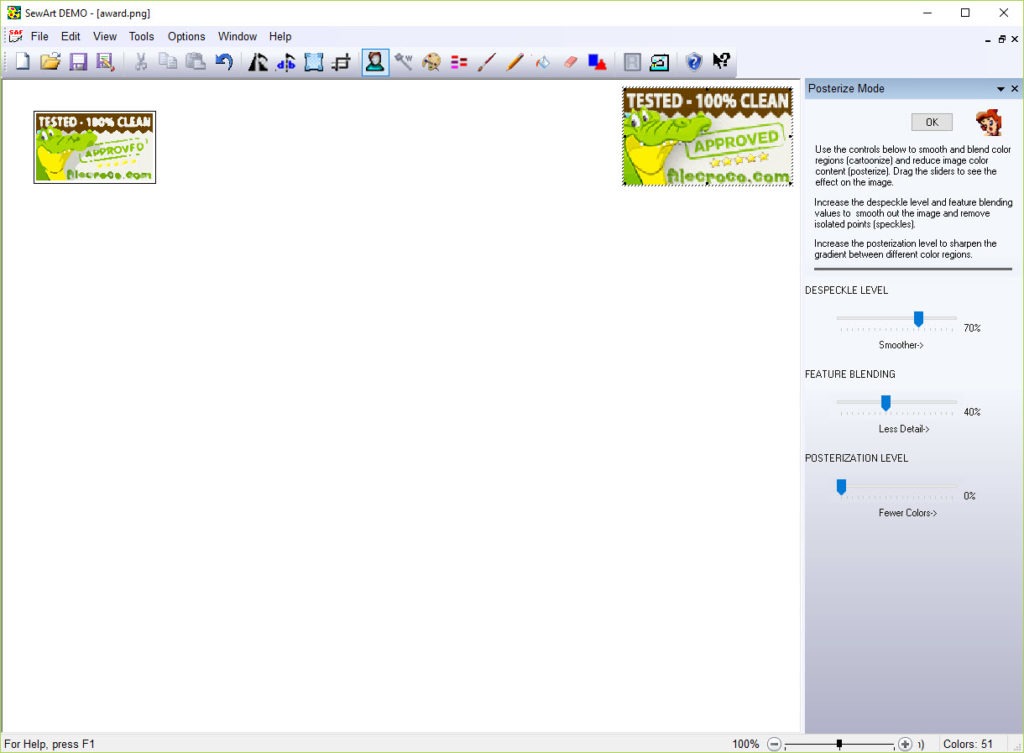Click the cartoon character icon in Posterize panel
The height and width of the screenshot is (753, 1024).
pyautogui.click(x=989, y=122)
